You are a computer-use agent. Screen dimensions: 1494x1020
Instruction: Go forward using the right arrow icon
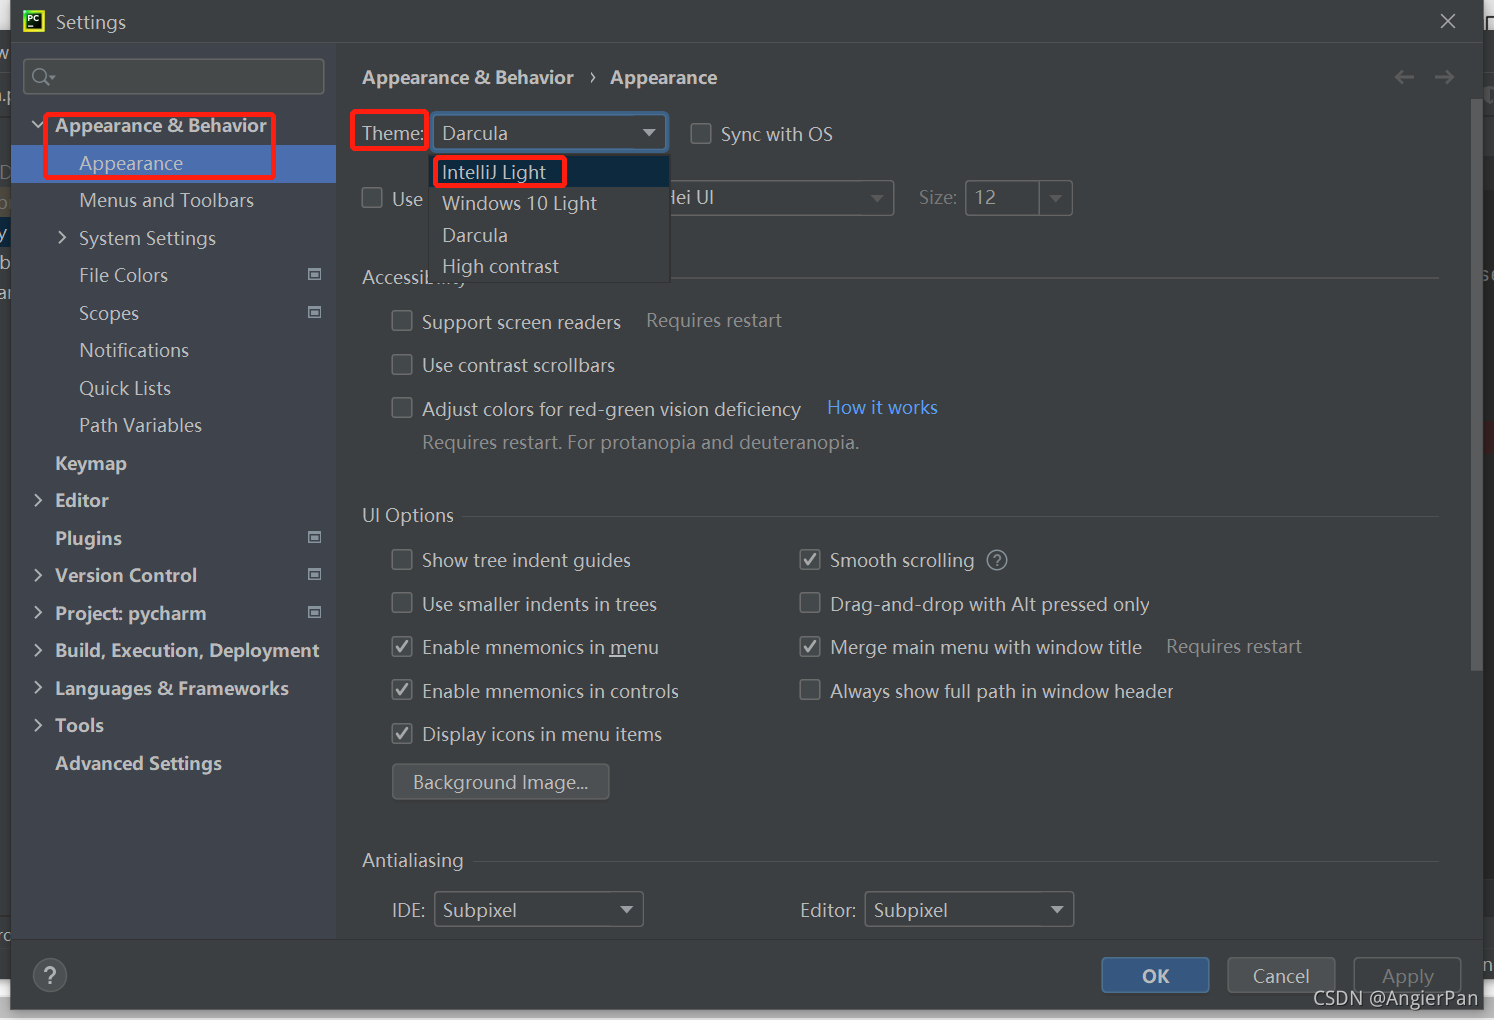[1444, 77]
